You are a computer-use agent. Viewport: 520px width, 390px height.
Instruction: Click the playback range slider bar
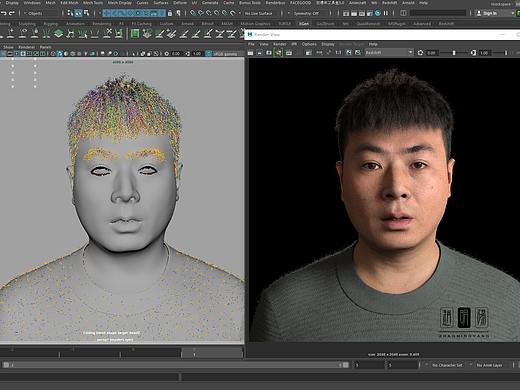(176, 365)
